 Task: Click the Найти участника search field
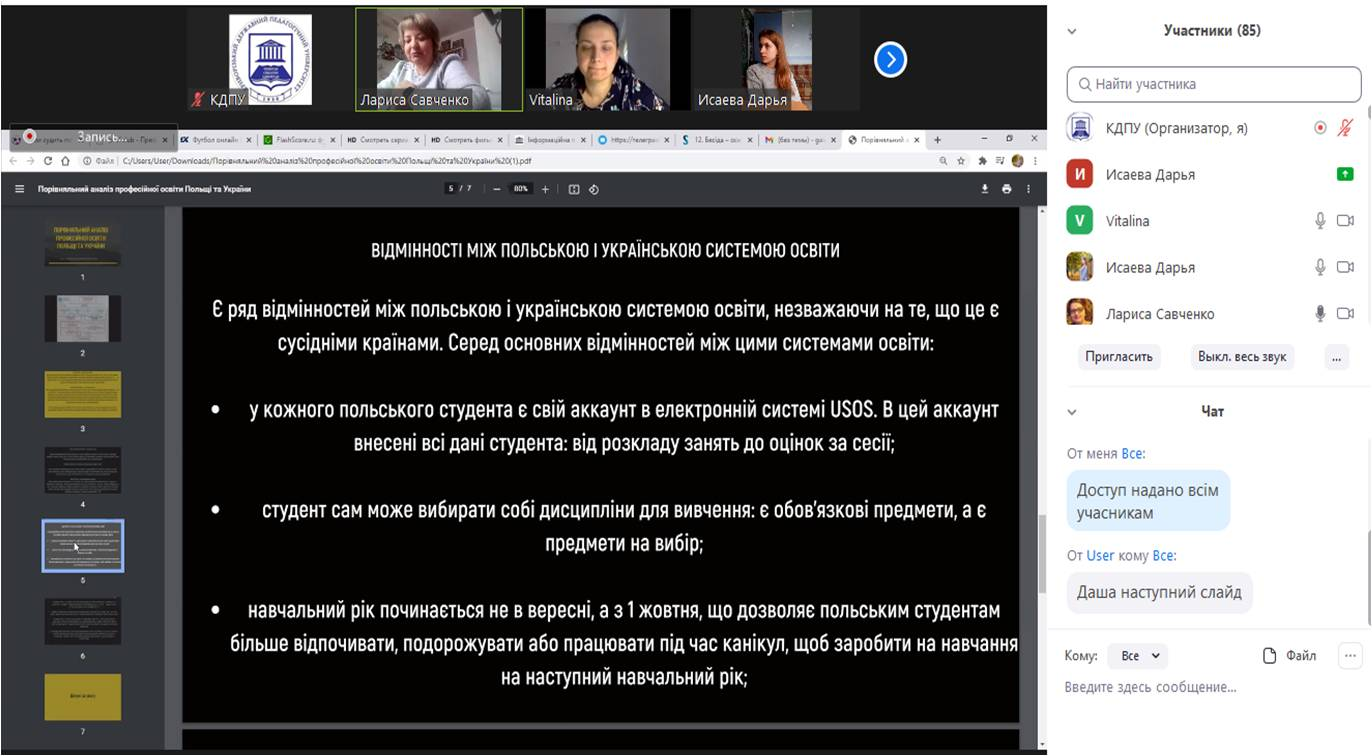tap(1213, 84)
